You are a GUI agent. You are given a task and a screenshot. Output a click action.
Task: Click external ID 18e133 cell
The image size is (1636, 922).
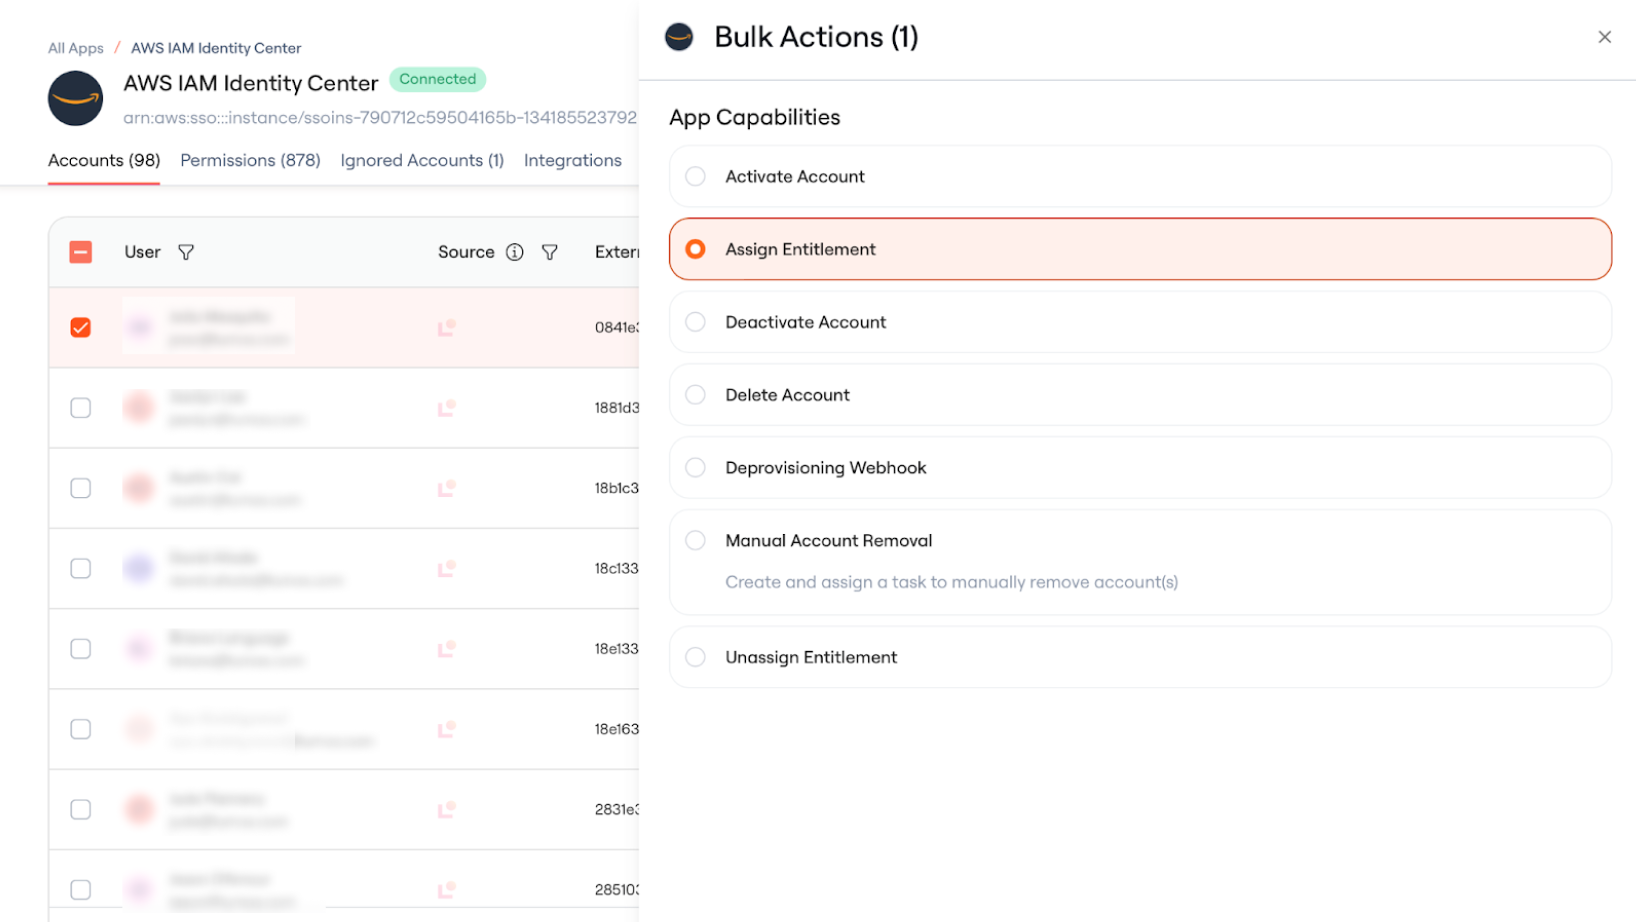pyautogui.click(x=617, y=649)
